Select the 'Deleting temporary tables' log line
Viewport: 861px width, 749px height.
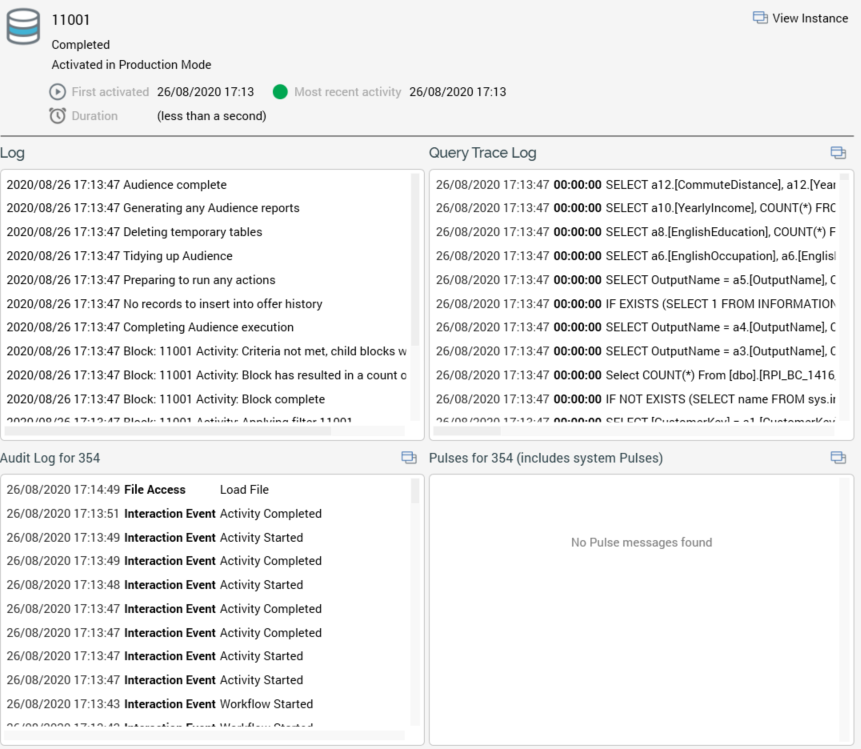(134, 232)
